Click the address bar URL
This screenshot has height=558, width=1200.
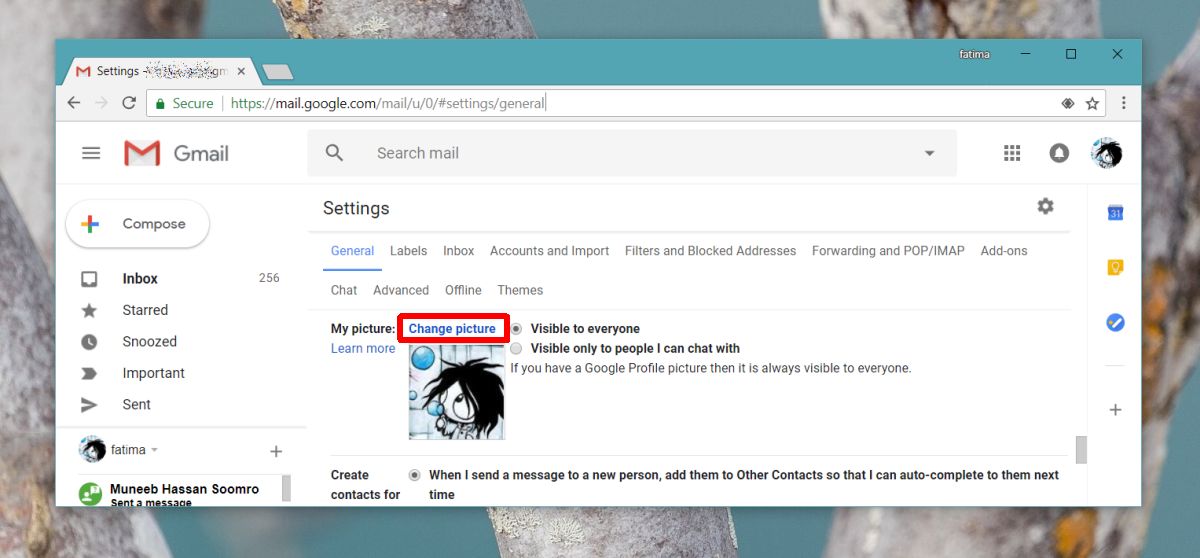point(388,103)
